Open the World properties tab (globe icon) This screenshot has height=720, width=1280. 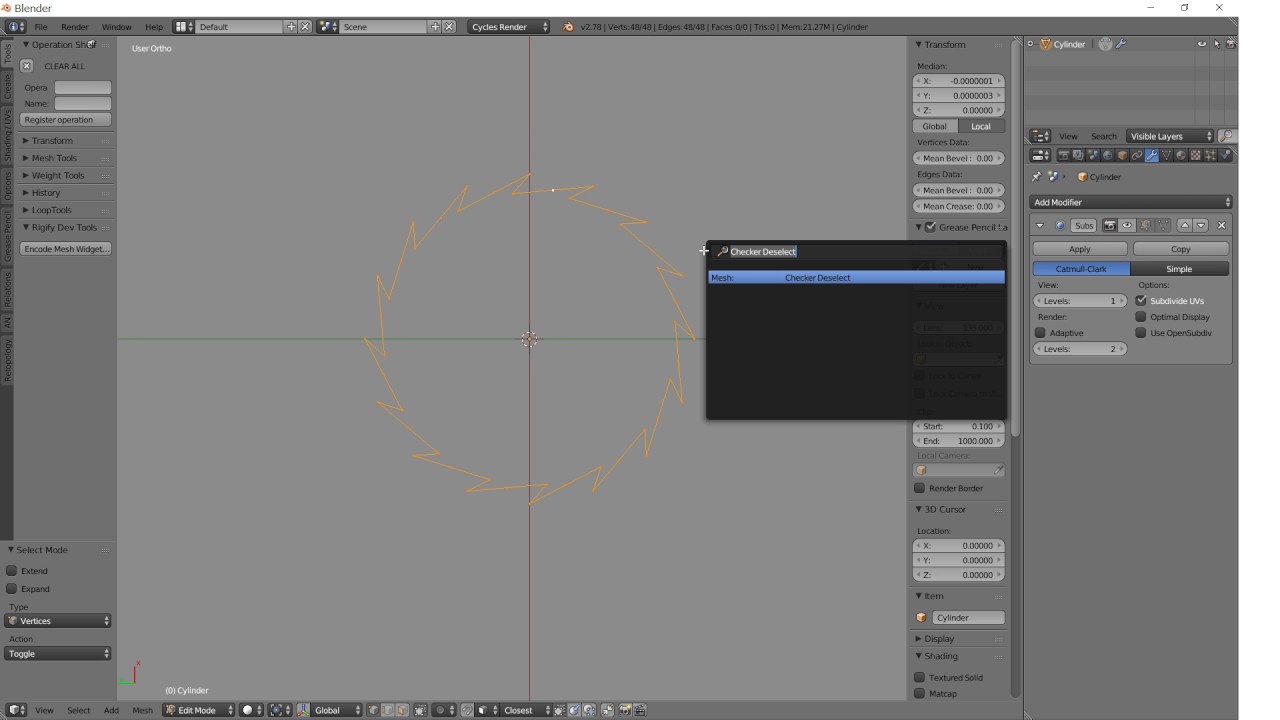[x=1108, y=155]
